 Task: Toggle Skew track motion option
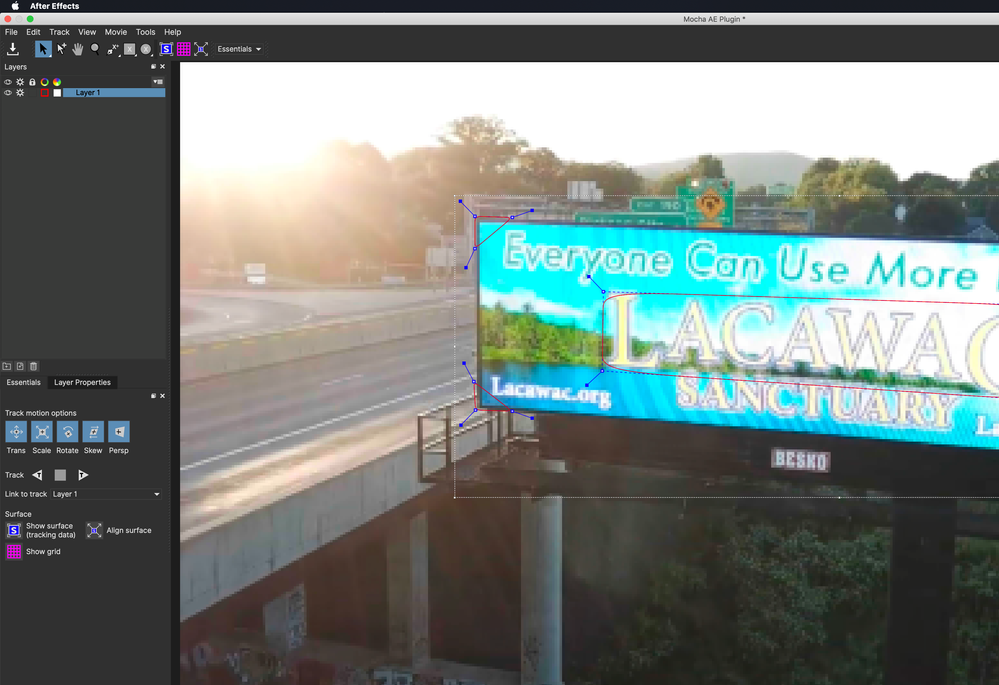93,432
